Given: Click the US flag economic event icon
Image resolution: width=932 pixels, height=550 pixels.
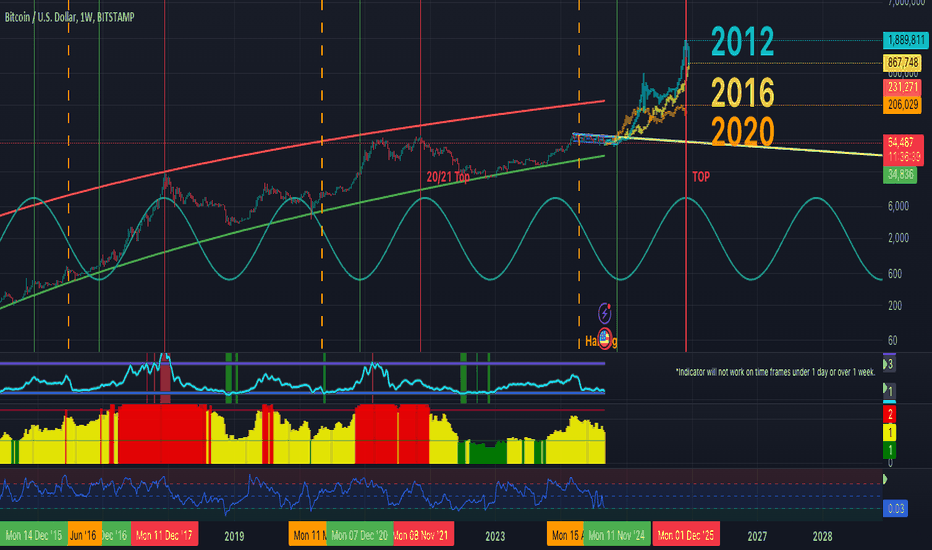Looking at the screenshot, I should pos(604,339).
